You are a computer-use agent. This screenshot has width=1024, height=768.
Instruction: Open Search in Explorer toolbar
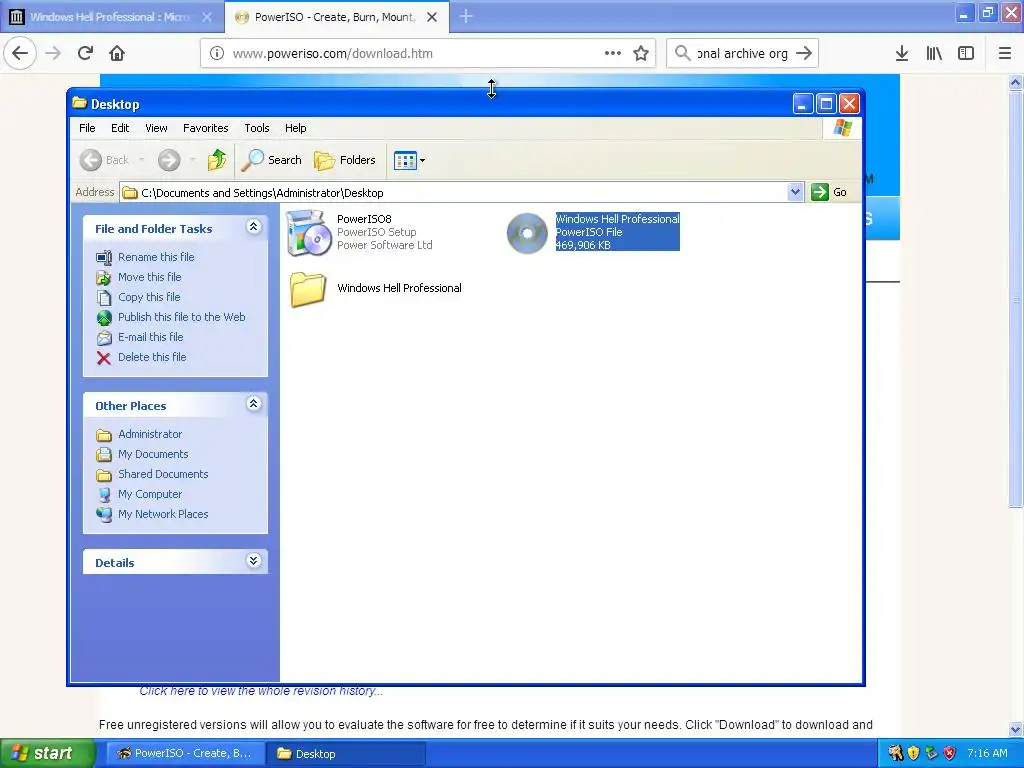(x=271, y=160)
